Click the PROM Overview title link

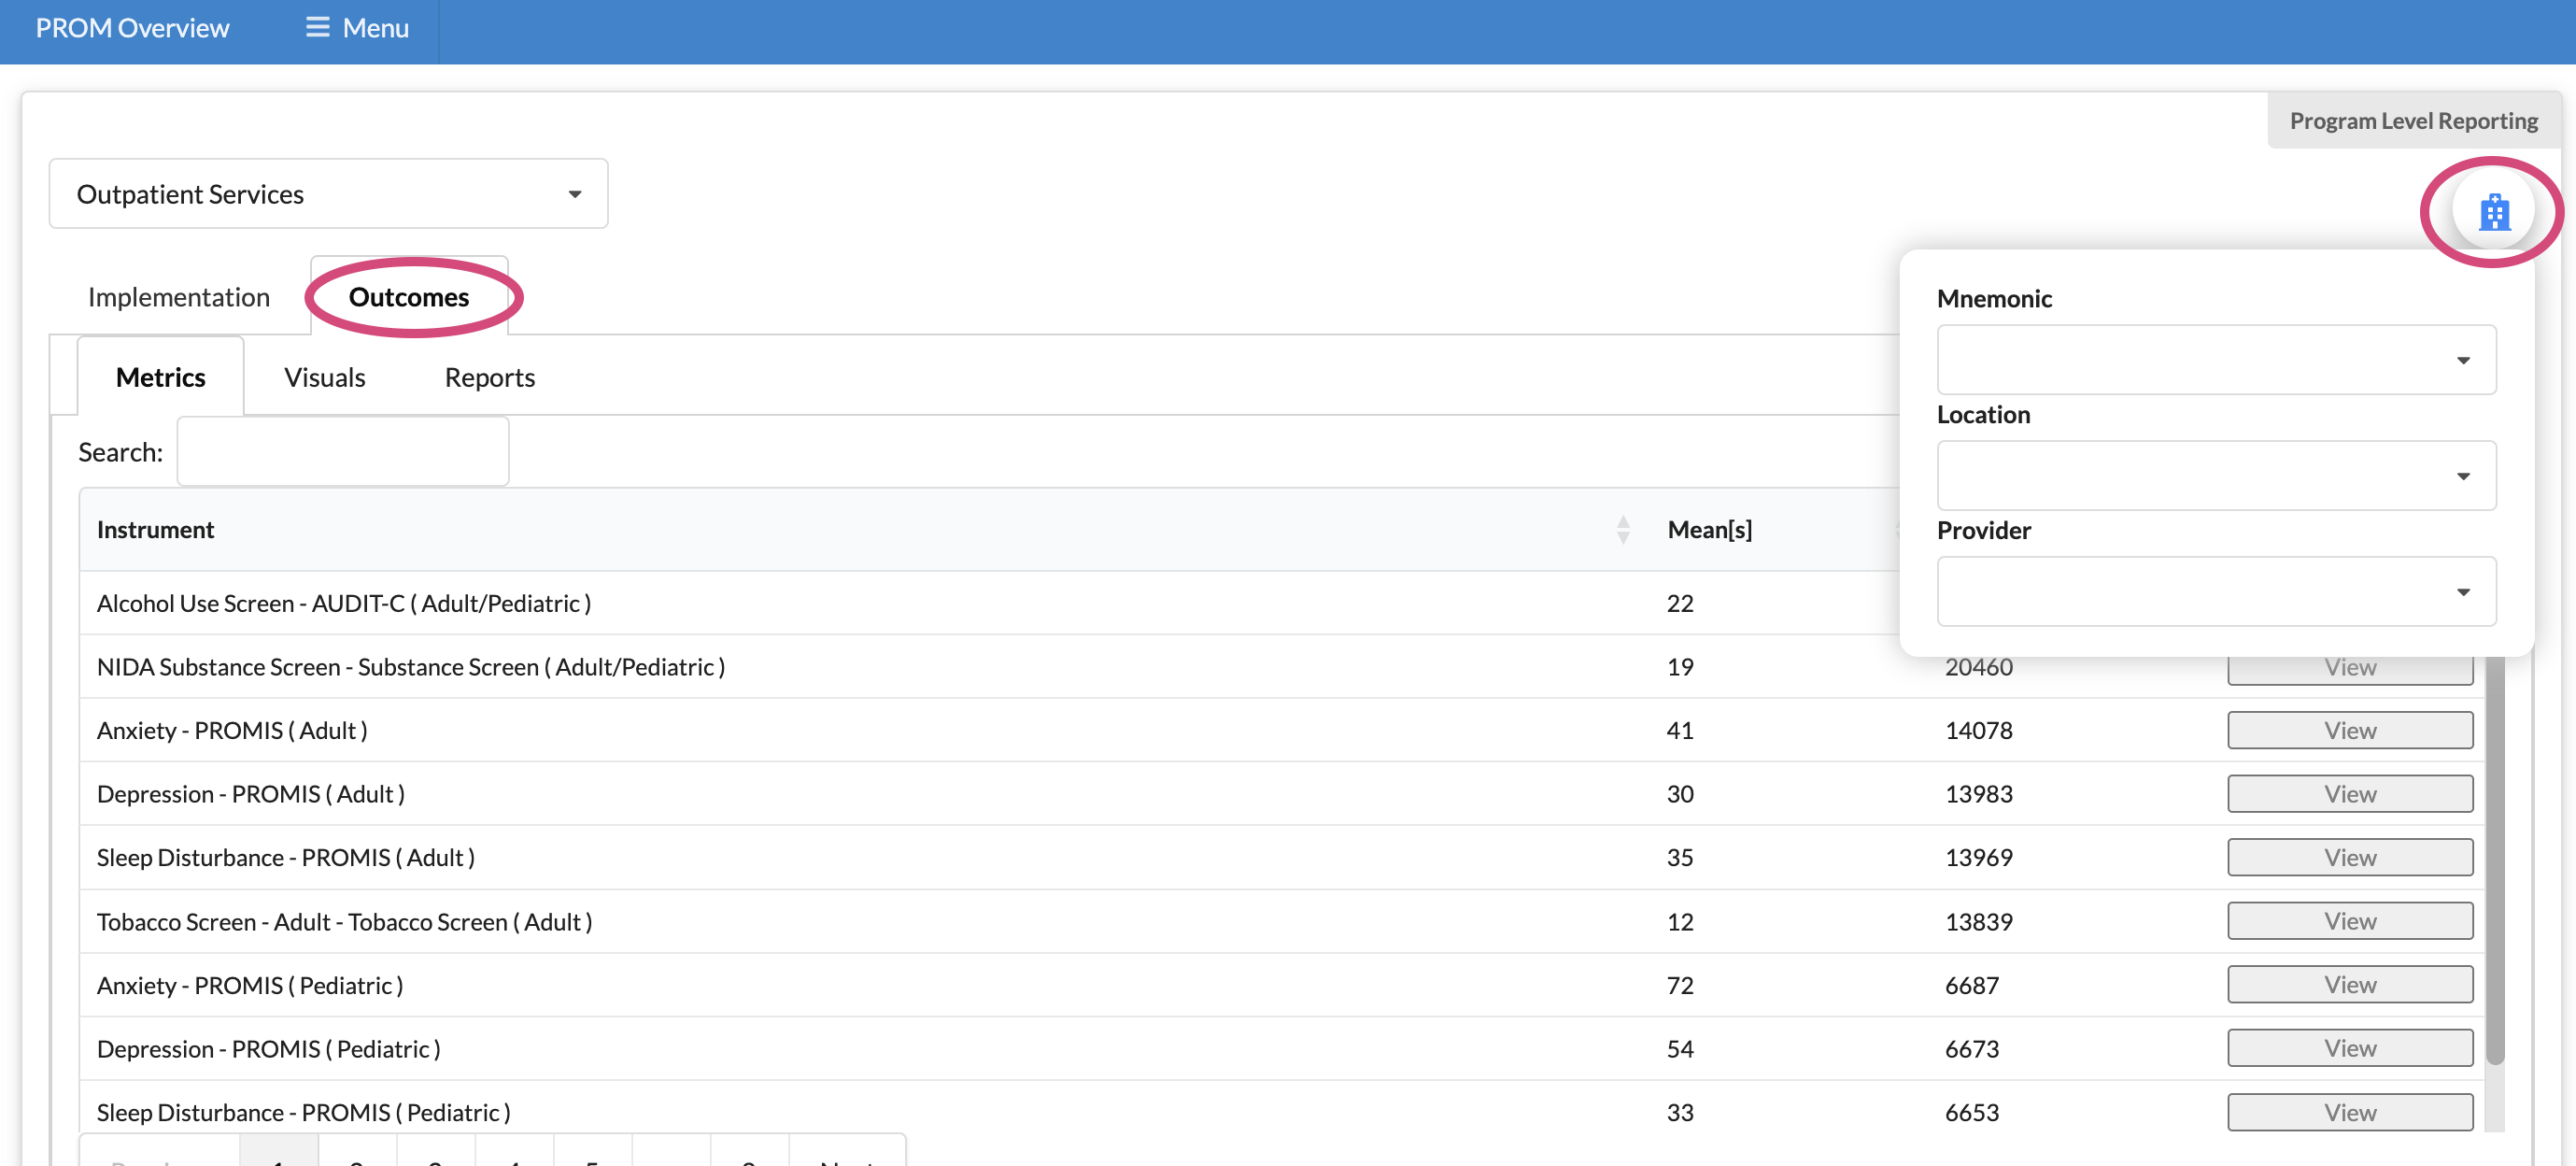pyautogui.click(x=132, y=28)
